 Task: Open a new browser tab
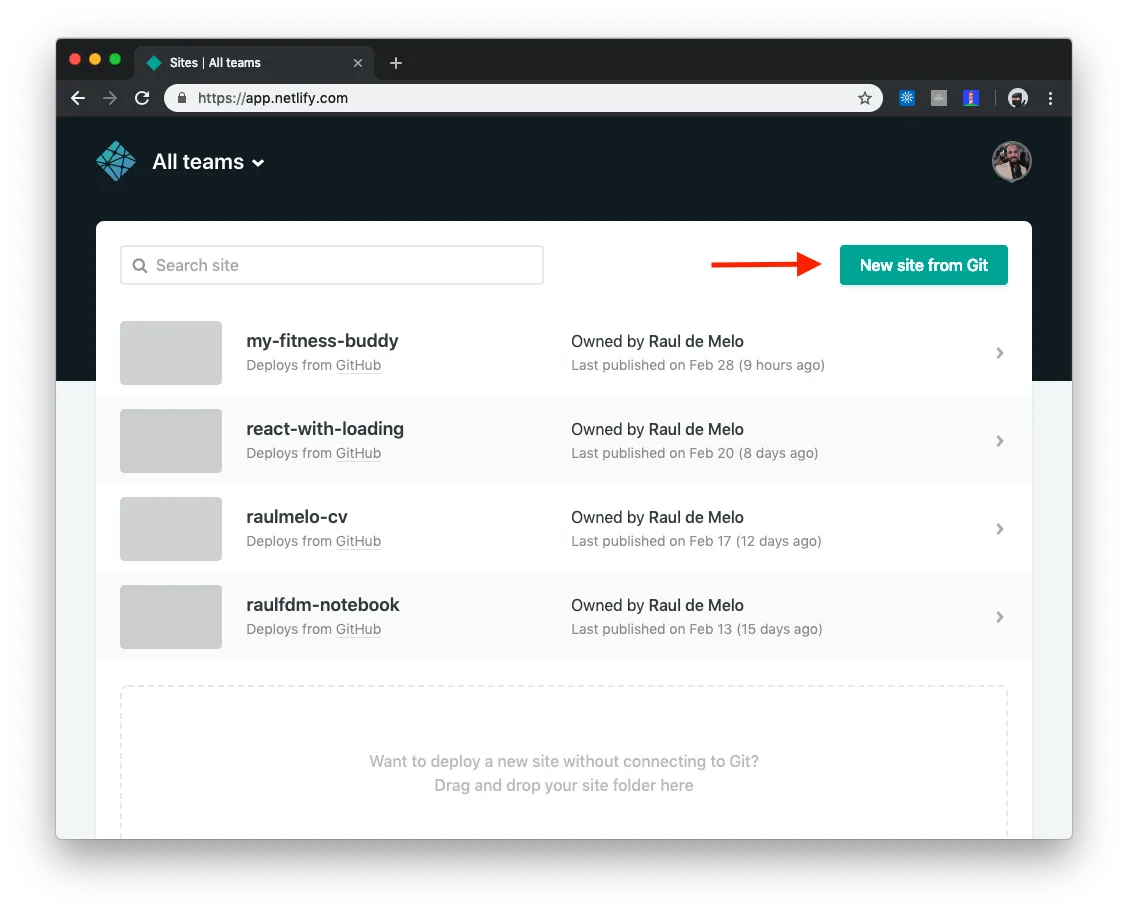[396, 63]
